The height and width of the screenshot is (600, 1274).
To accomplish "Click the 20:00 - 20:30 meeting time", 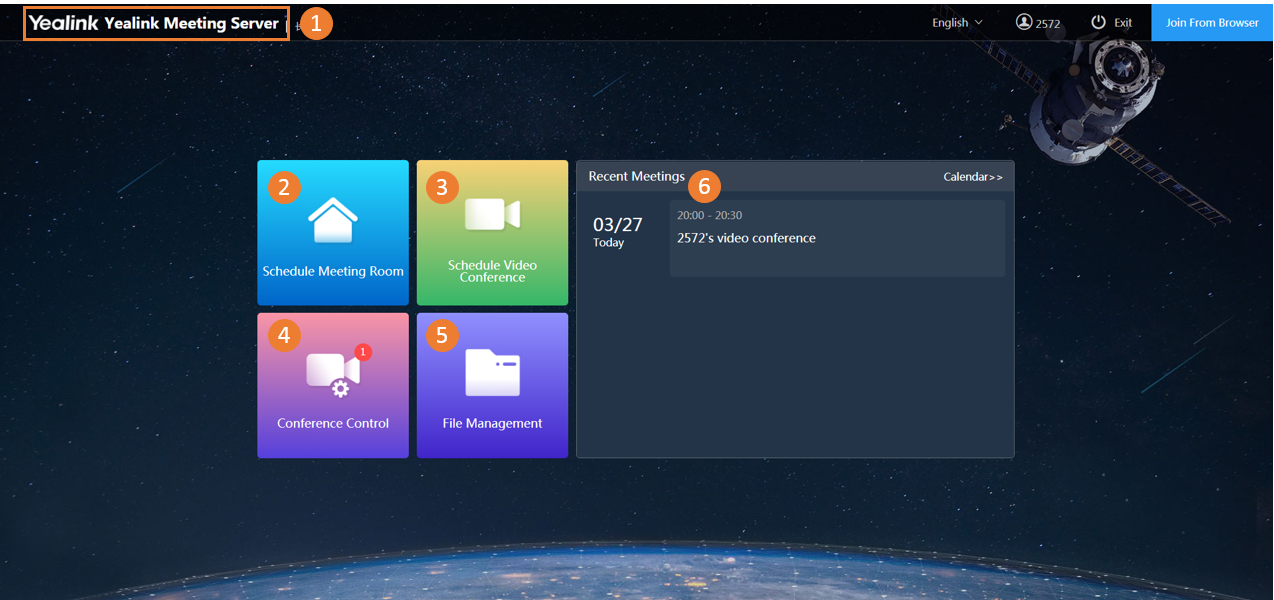I will (709, 215).
